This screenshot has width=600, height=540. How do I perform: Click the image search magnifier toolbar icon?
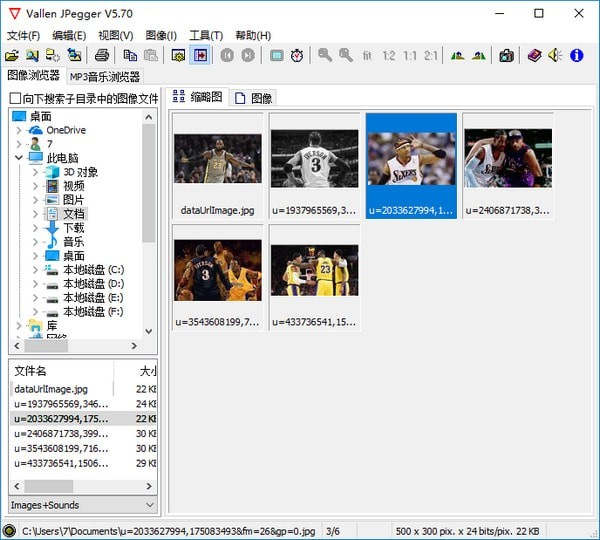click(33, 56)
